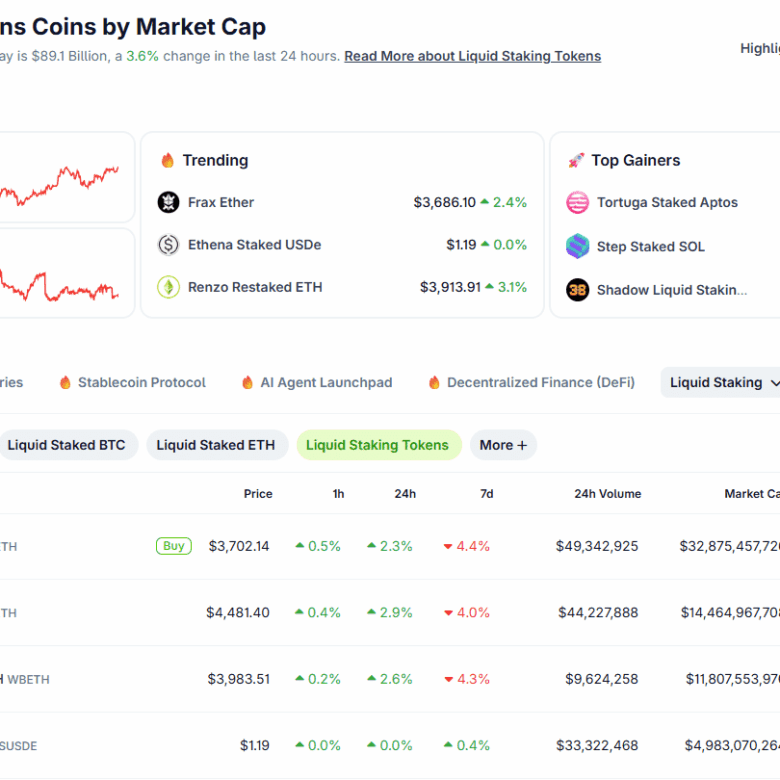The image size is (780, 780).
Task: Click the 24h volume $44,227,888
Action: coord(598,612)
